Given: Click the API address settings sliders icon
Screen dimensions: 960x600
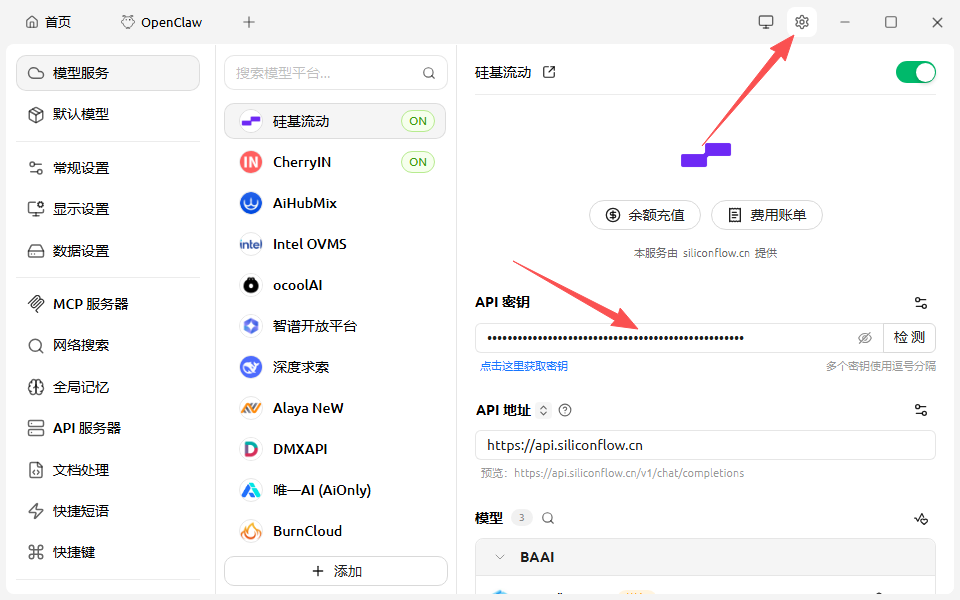Looking at the screenshot, I should [x=921, y=410].
